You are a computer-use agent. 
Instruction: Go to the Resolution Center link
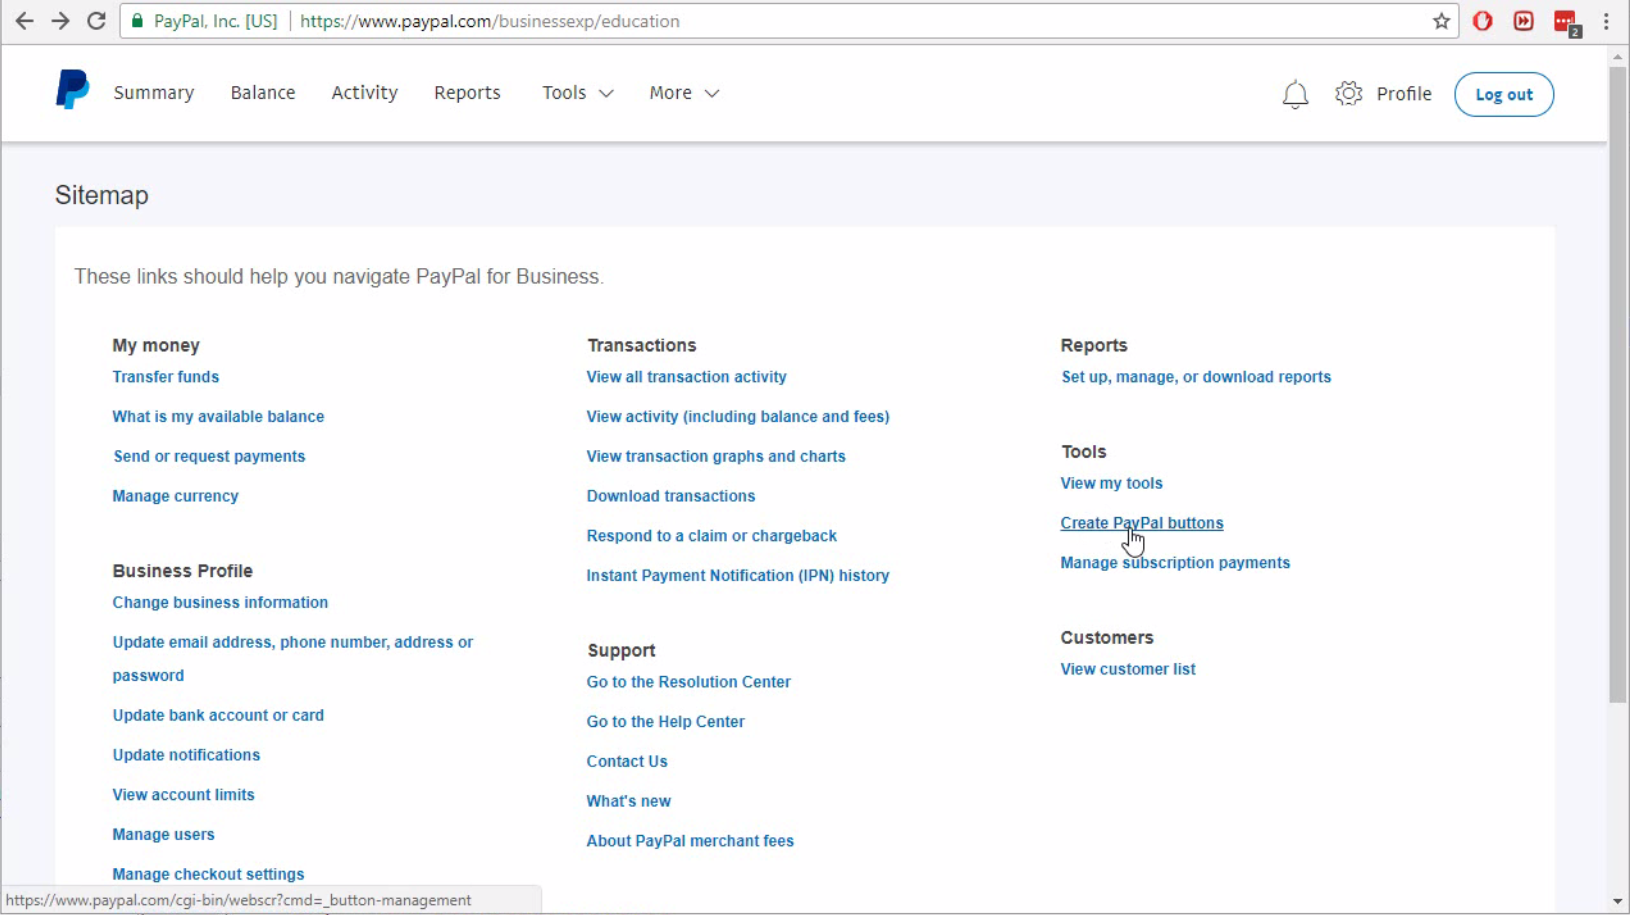689,682
